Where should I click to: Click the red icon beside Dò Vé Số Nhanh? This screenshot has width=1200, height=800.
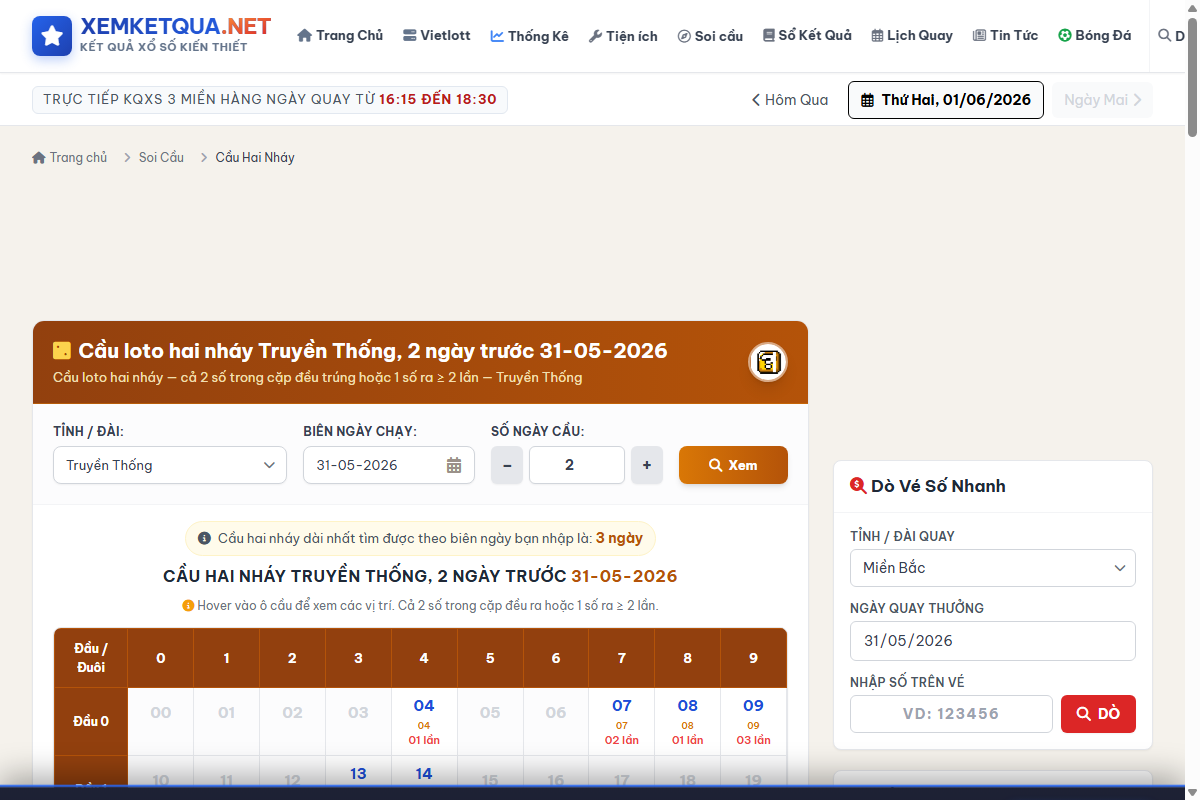coord(858,486)
